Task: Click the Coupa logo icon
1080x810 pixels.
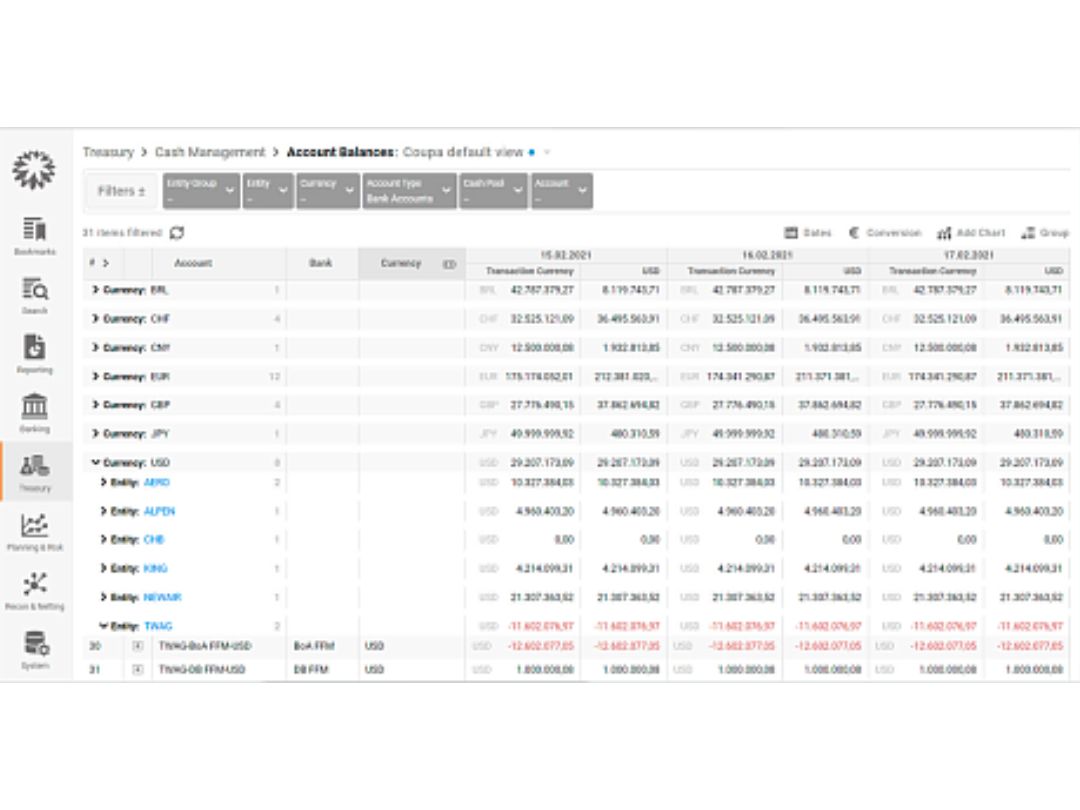Action: coord(34,169)
